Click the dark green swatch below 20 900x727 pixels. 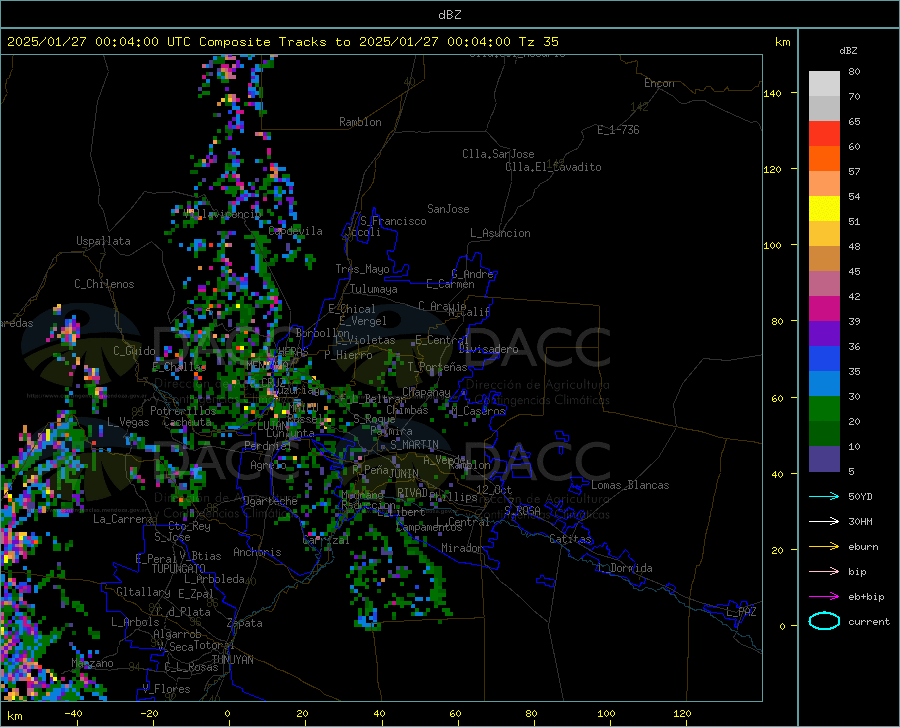point(824,434)
